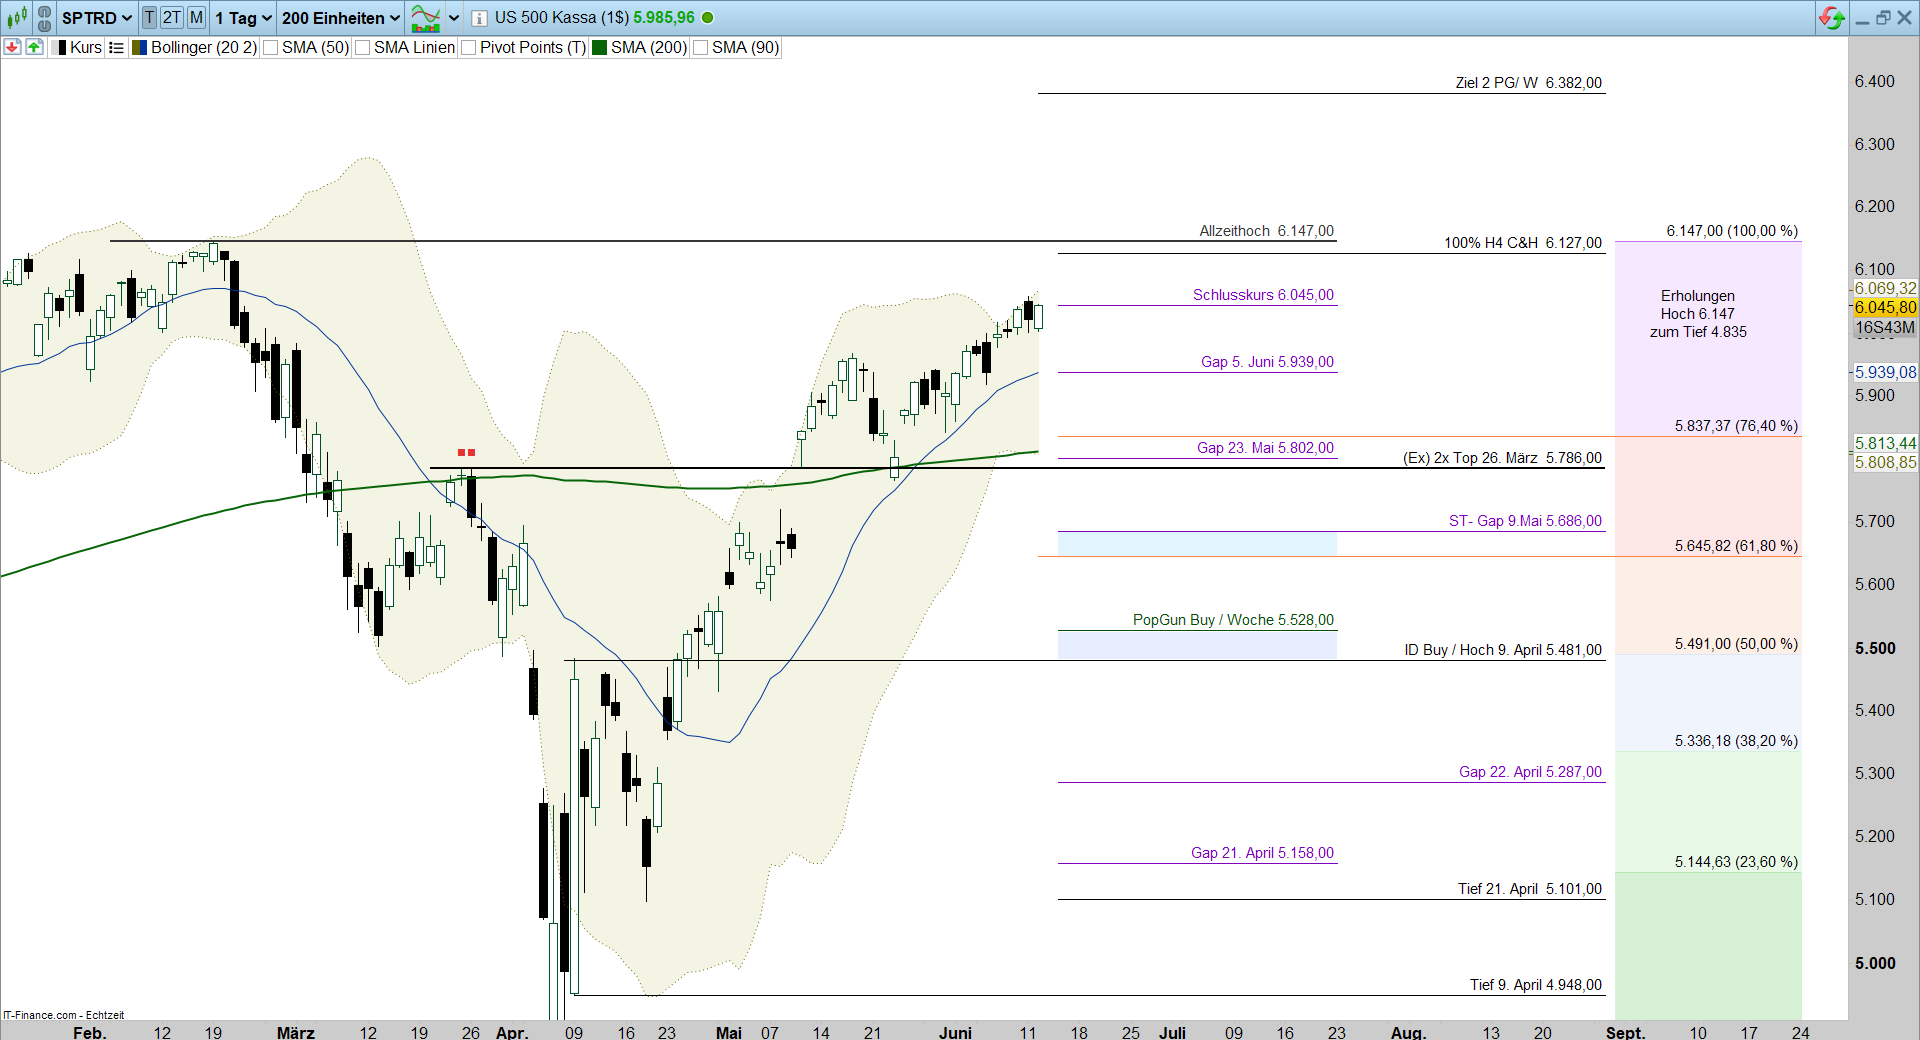Toggle the SMA (50) checkbox

270,47
